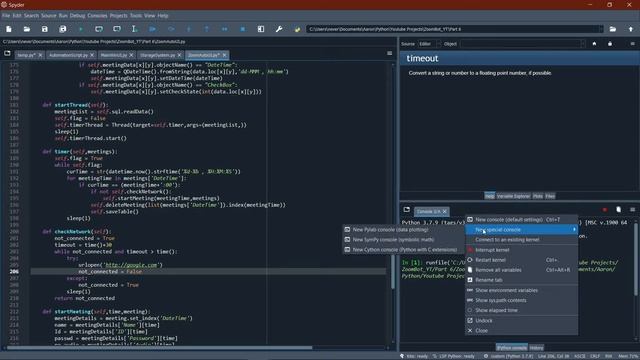This screenshot has height=360, width=640.
Task: Step over current line debug icon
Action: coord(171,29)
